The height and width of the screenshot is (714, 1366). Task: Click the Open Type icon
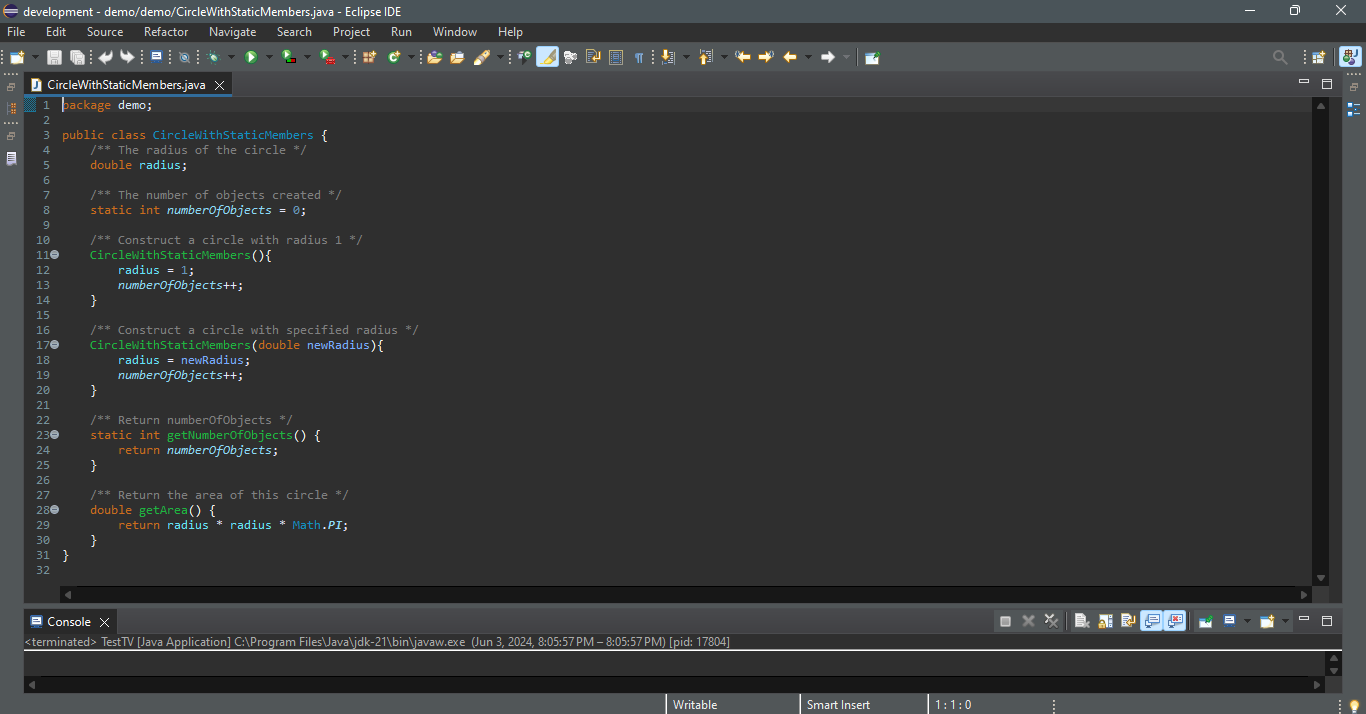(x=434, y=57)
